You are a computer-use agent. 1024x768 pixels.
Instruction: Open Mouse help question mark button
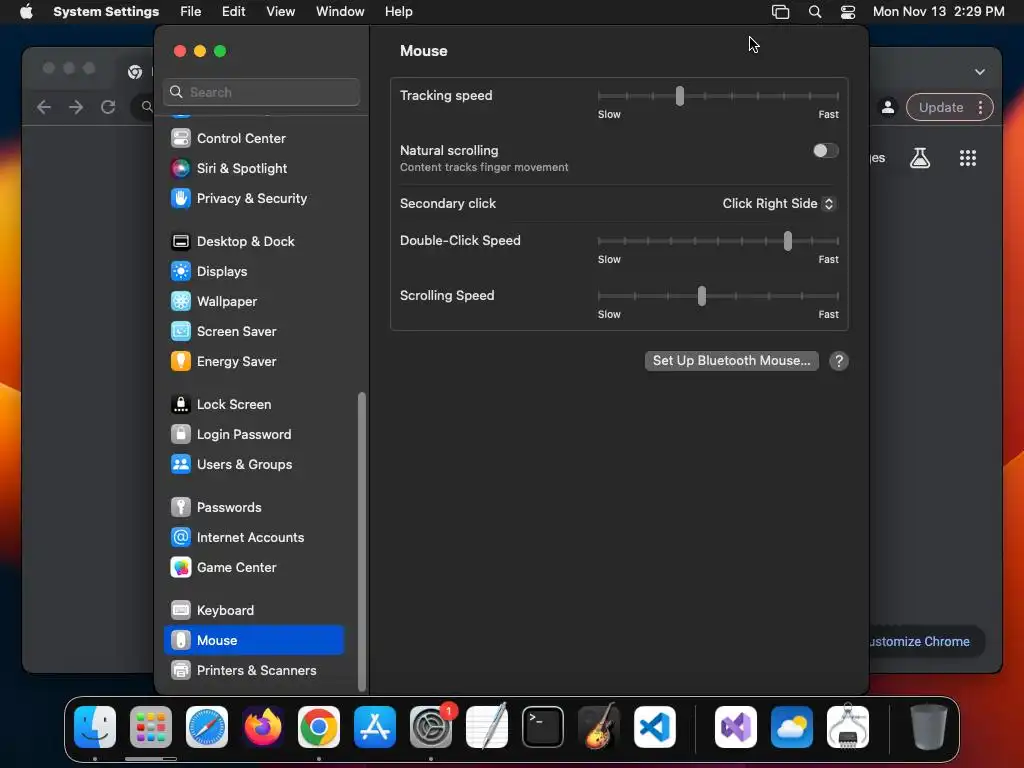point(839,361)
